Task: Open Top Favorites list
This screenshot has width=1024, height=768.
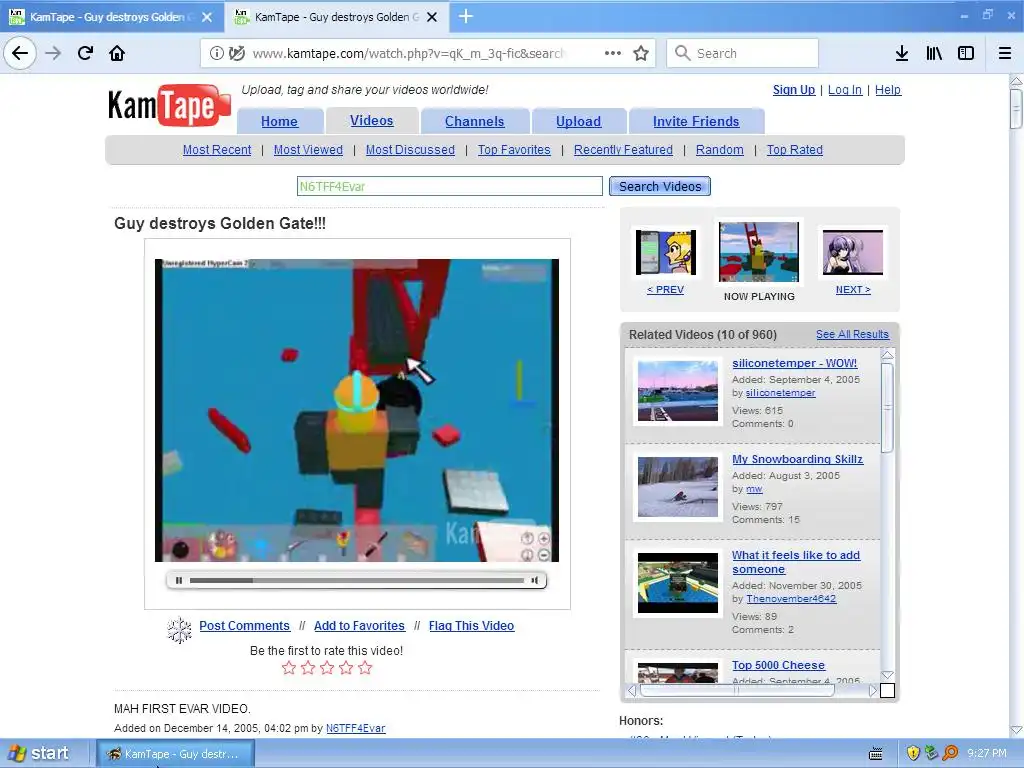Action: (x=514, y=150)
